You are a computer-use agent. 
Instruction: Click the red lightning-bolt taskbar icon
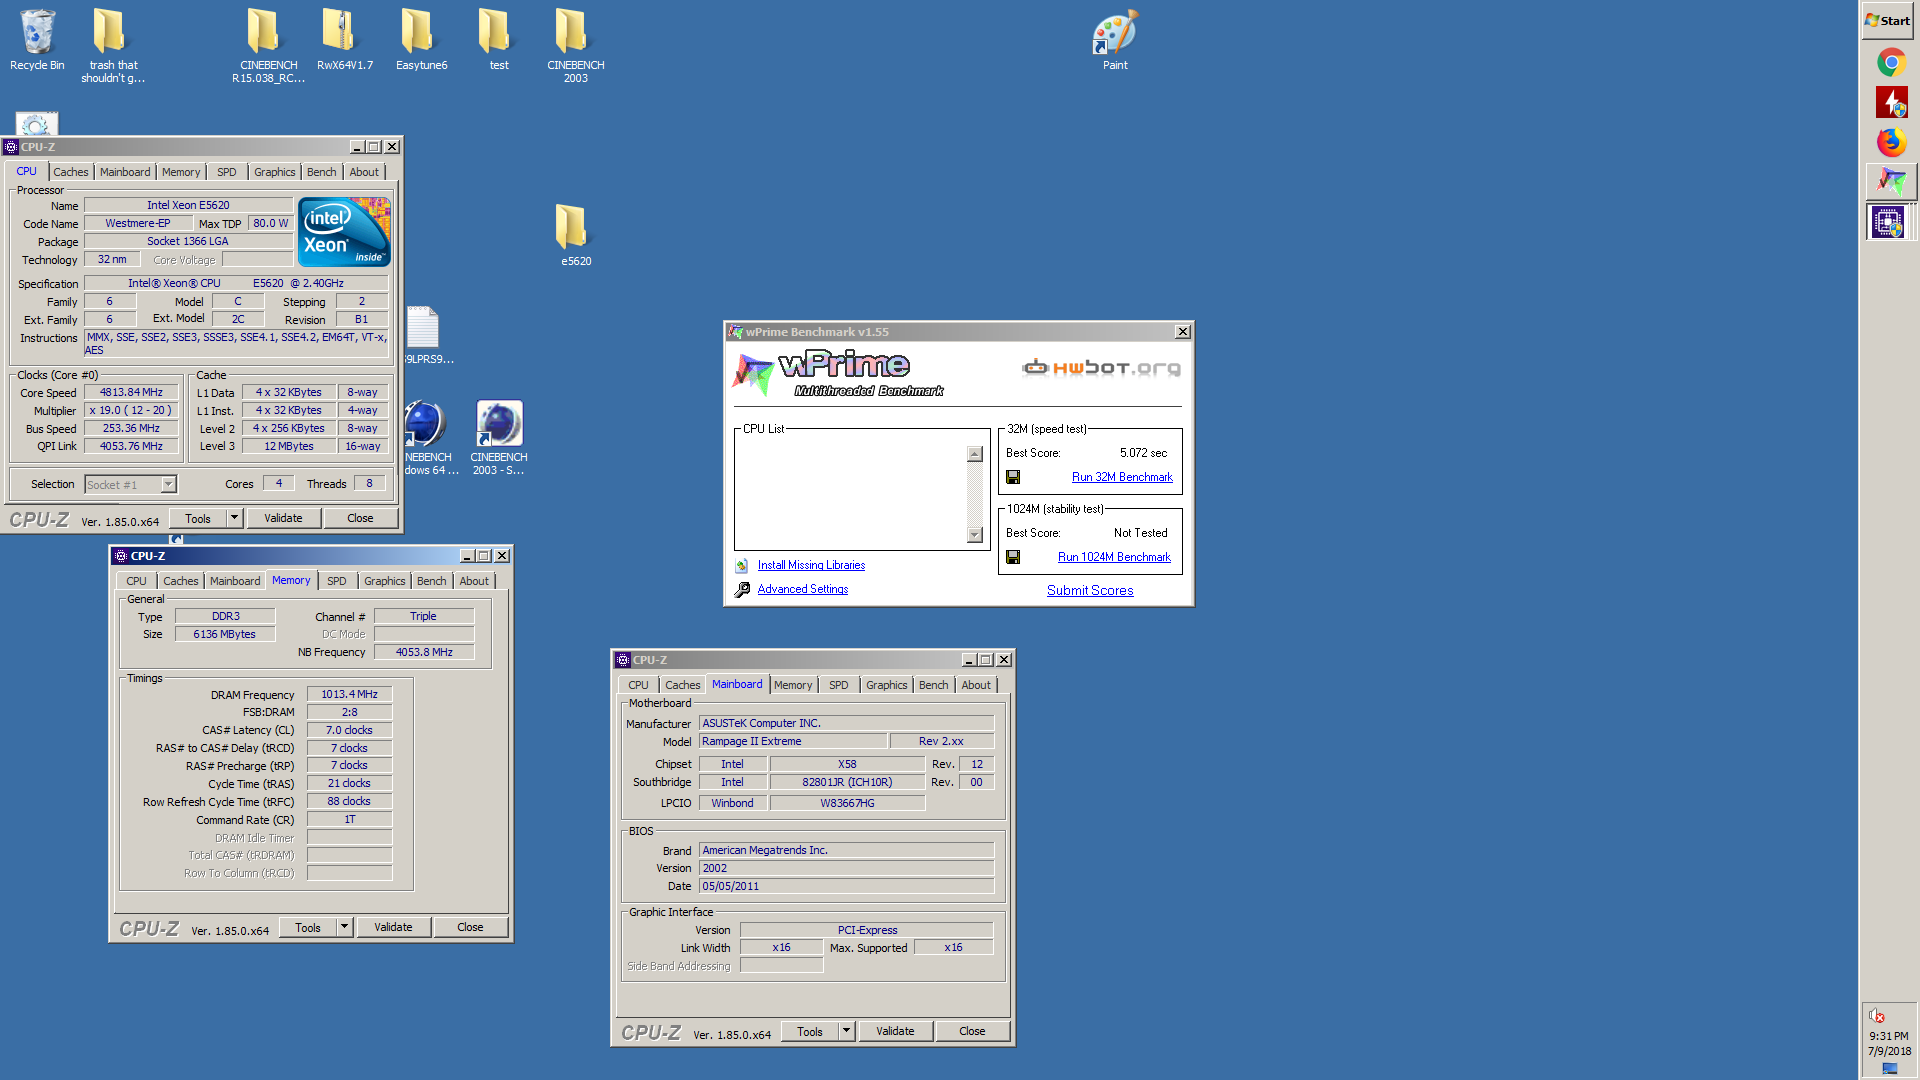coord(1890,102)
